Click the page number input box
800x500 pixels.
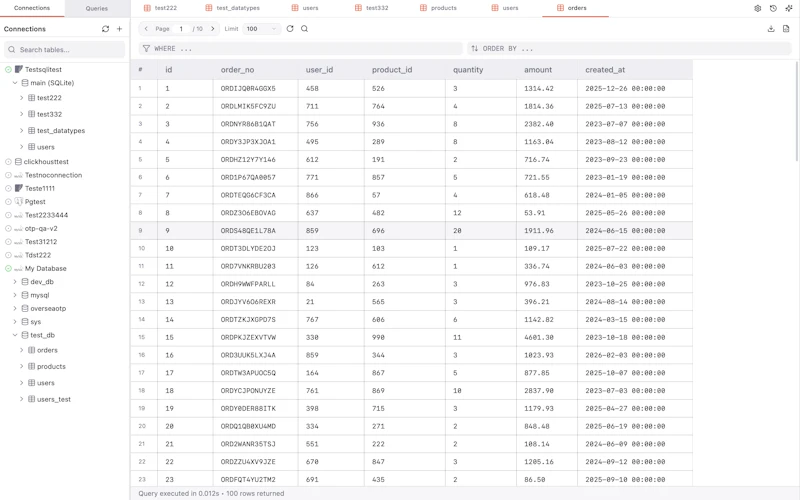pyautogui.click(x=181, y=29)
